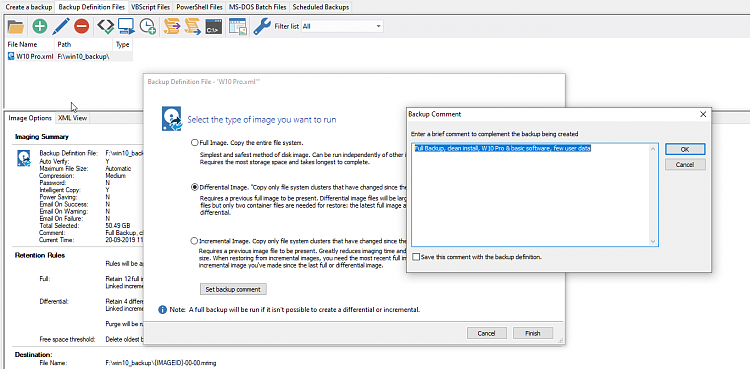
Task: Click the Run backup monitor icon
Action: pos(126,26)
